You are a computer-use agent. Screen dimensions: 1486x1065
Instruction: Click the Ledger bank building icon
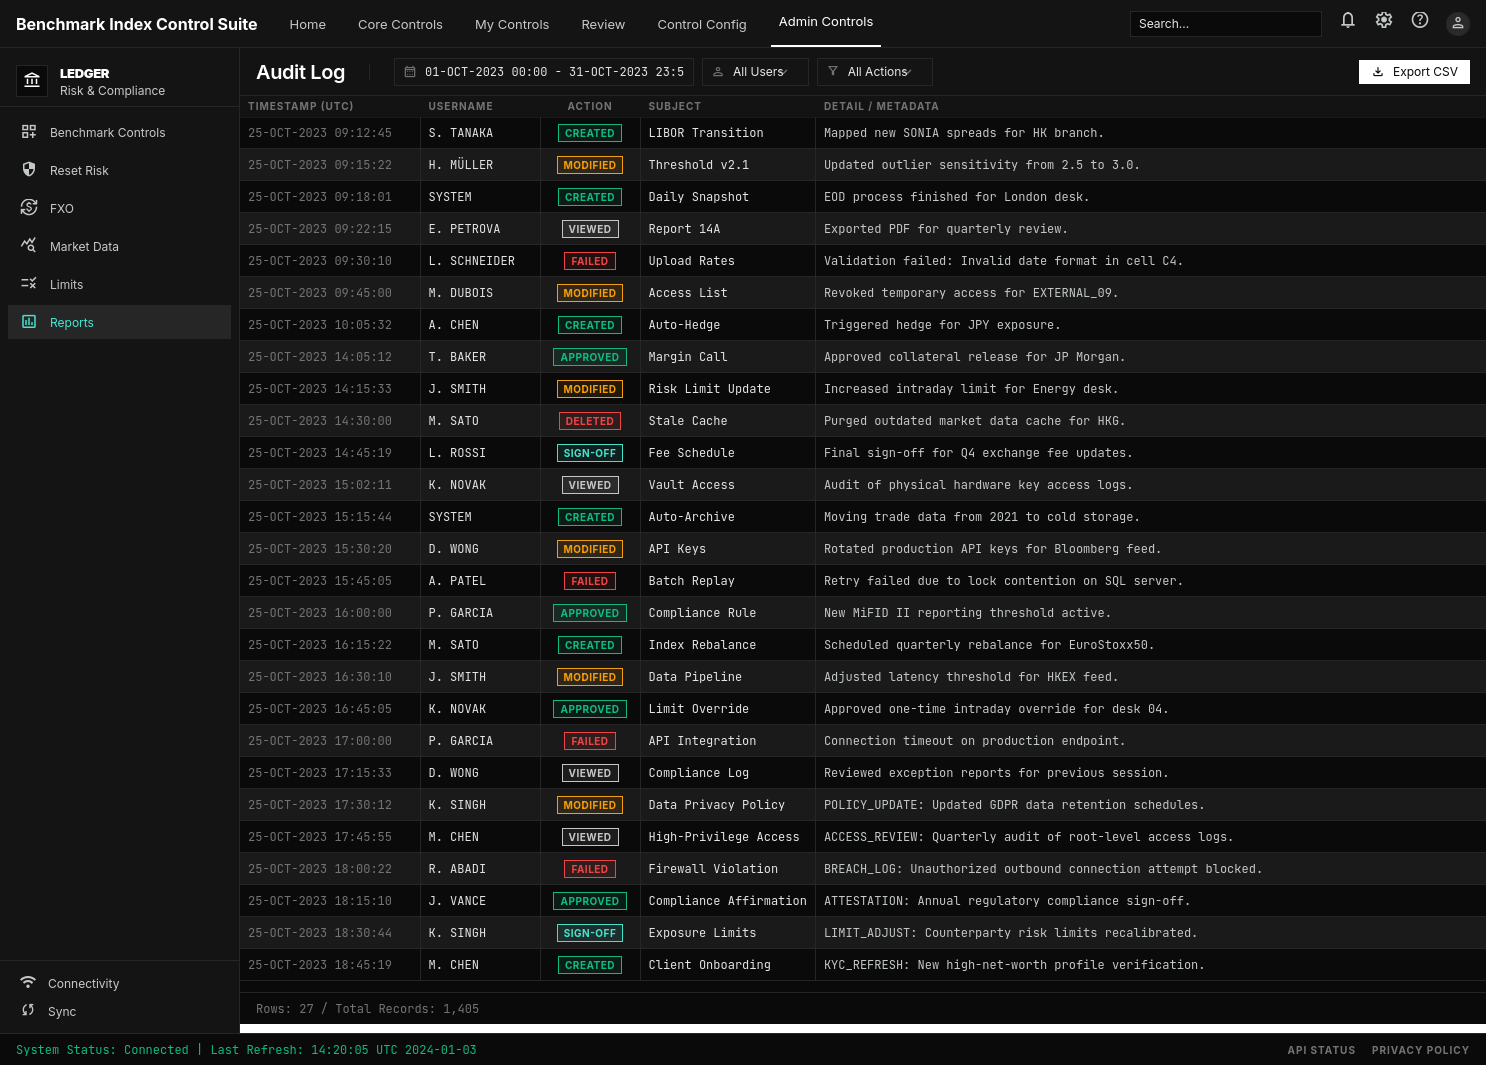[x=32, y=80]
